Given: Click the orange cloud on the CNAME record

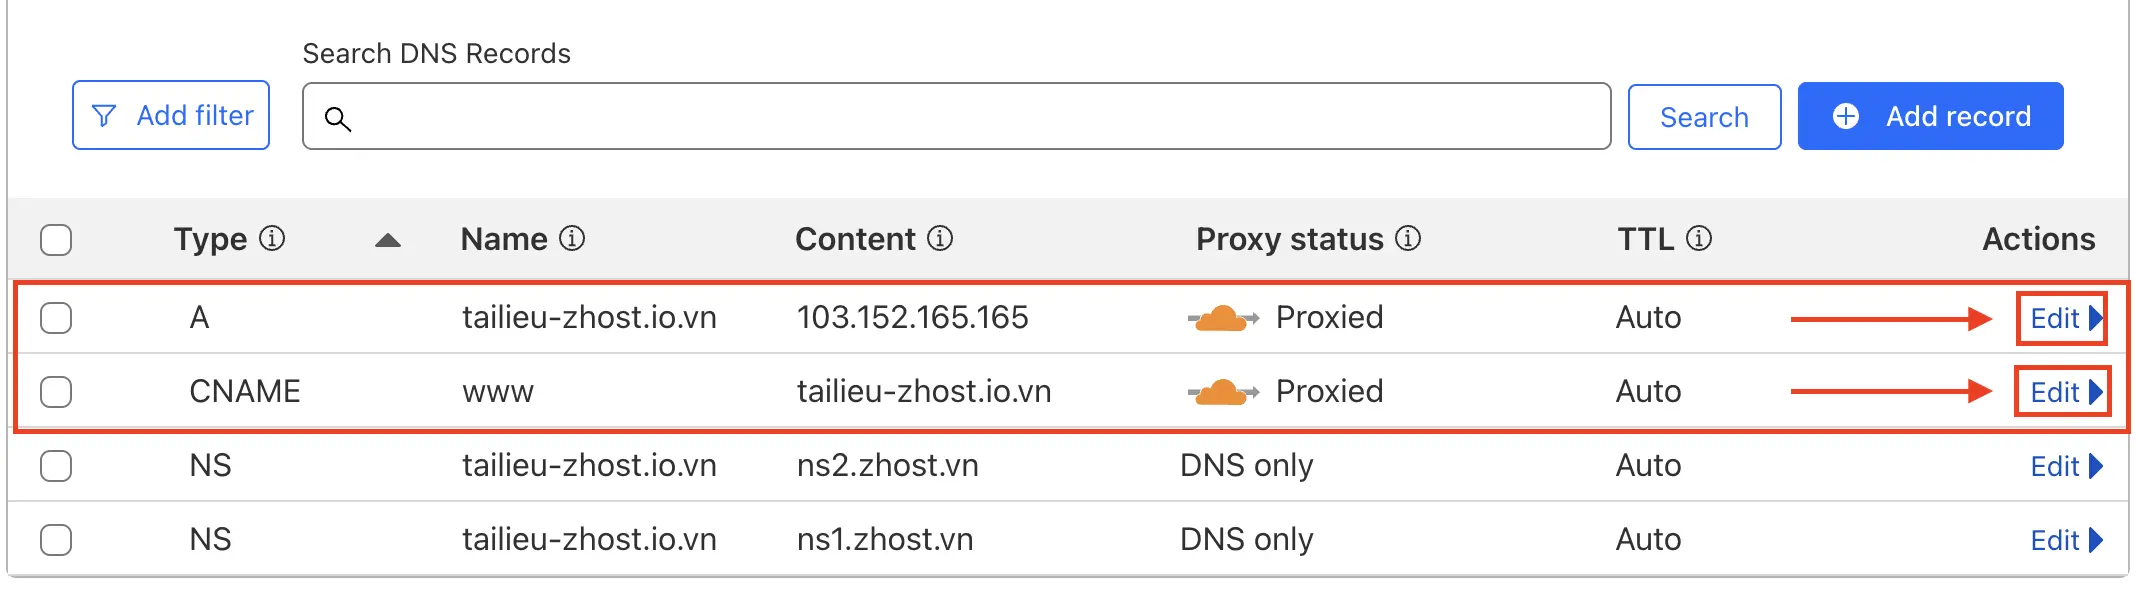Looking at the screenshot, I should coord(1222,392).
